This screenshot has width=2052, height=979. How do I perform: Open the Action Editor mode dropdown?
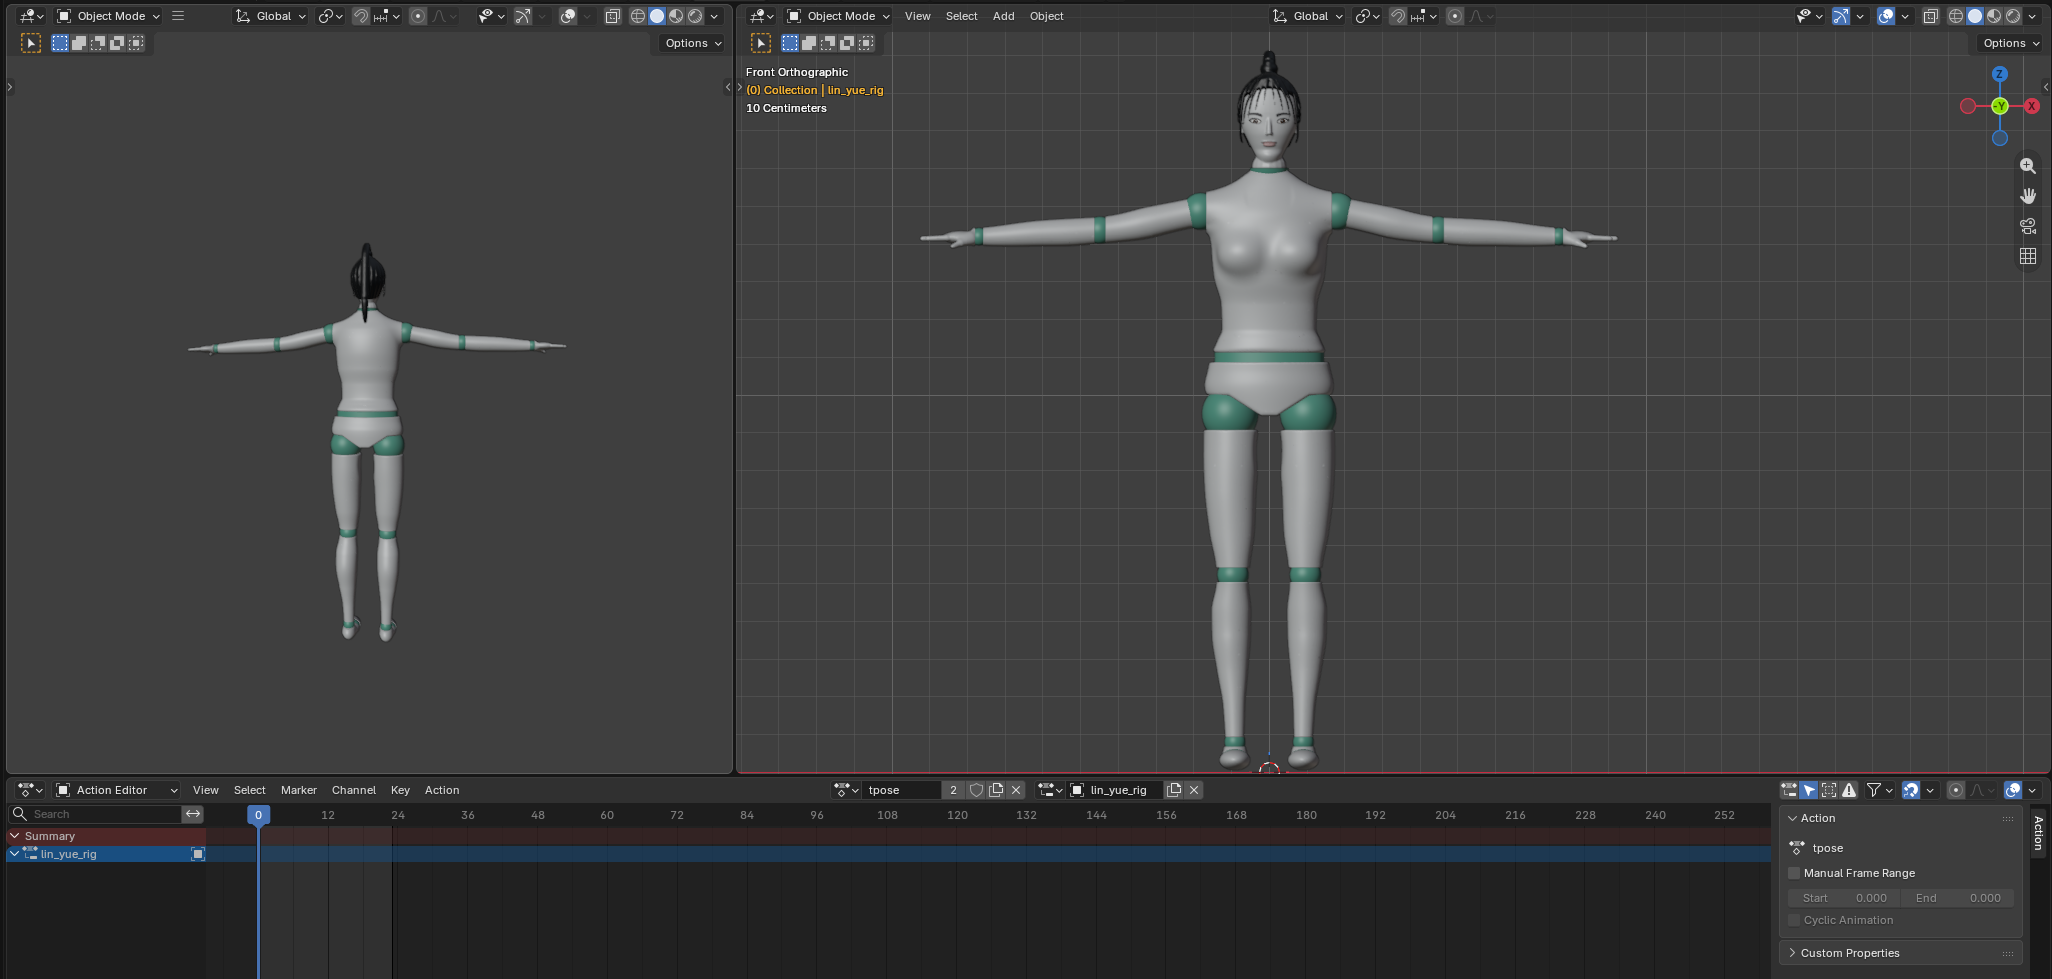[x=117, y=790]
